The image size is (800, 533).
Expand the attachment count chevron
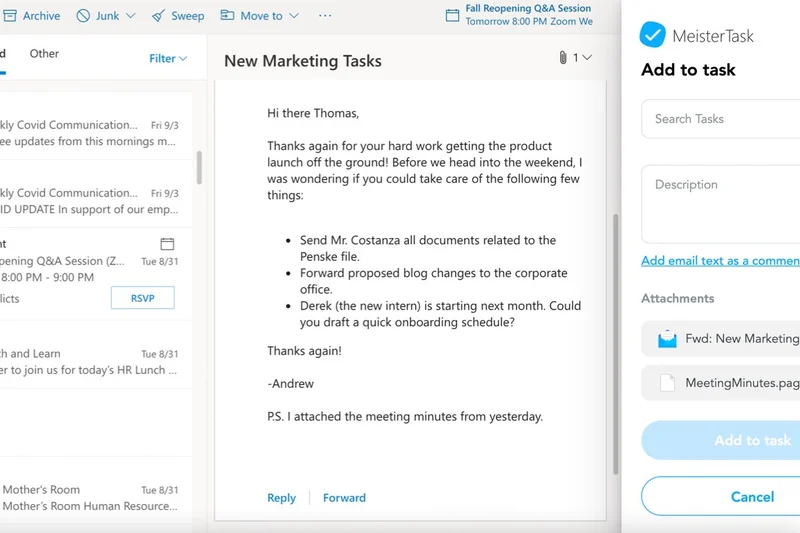(x=586, y=58)
